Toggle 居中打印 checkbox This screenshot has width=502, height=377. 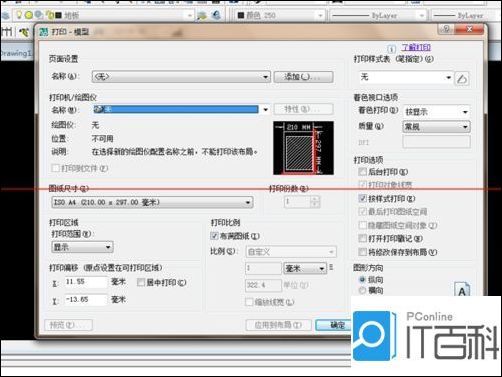141,283
